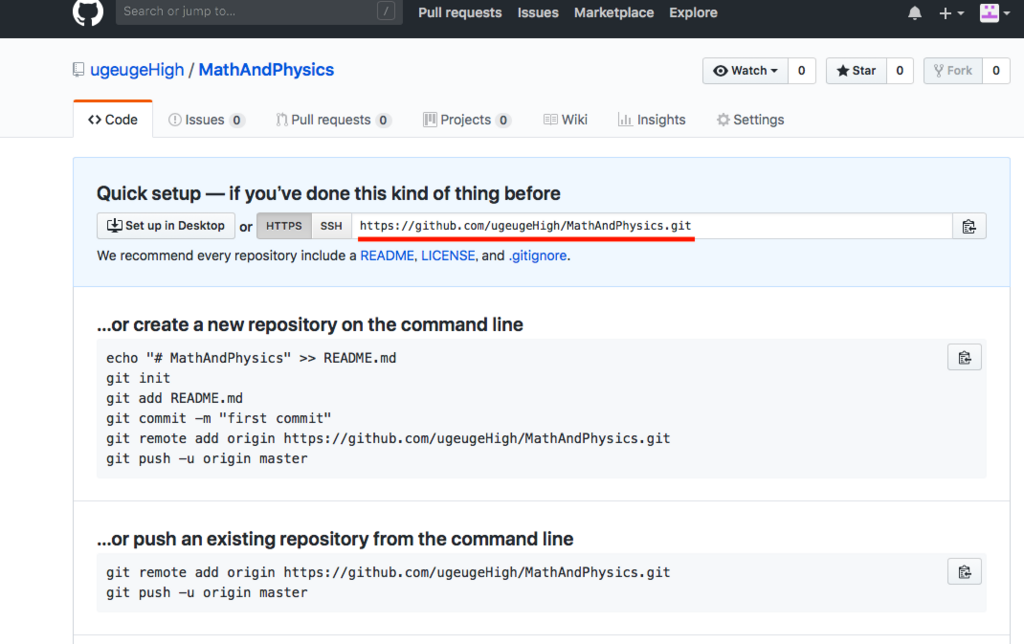Open the plus create-new menu
The width and height of the screenshot is (1024, 644).
click(951, 13)
